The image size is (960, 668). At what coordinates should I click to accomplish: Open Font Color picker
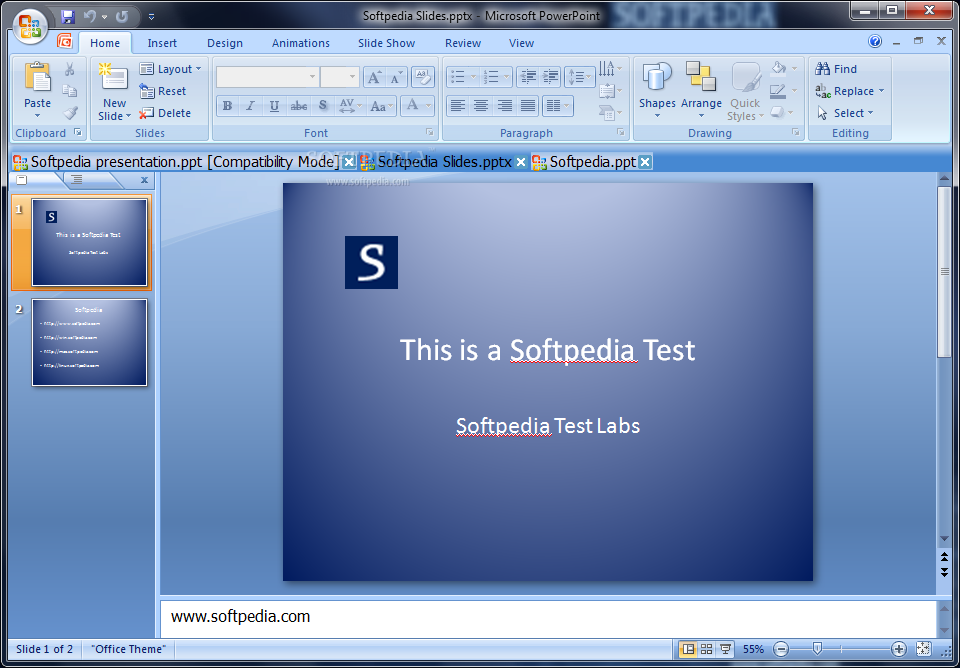417,106
